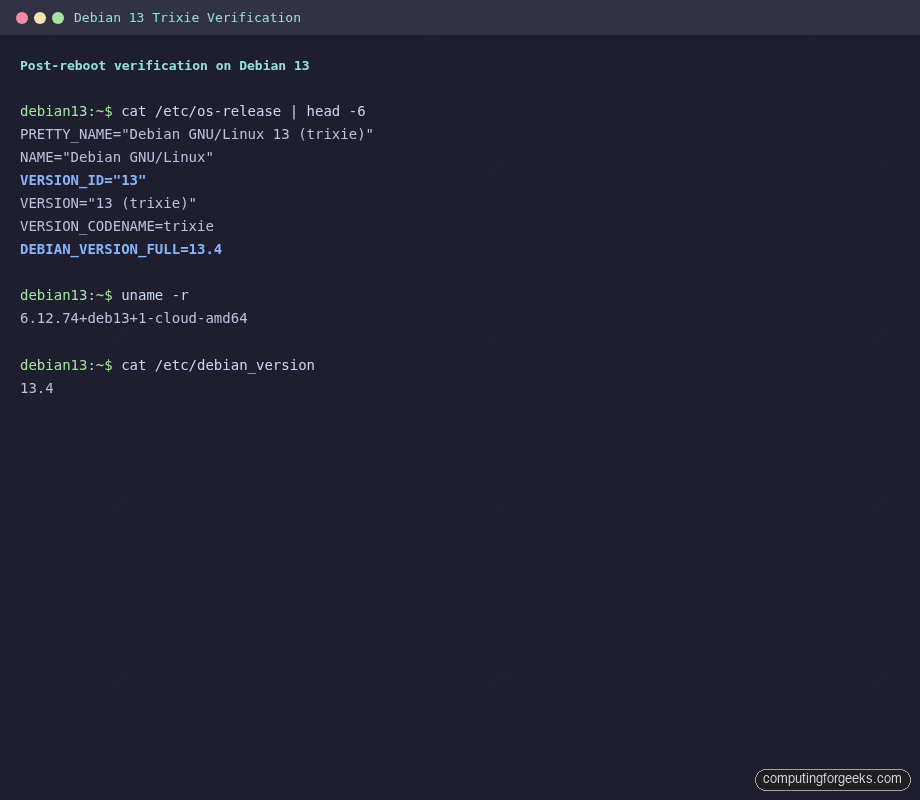This screenshot has height=800, width=920.
Task: Click the green maximize control
Action: 57,17
